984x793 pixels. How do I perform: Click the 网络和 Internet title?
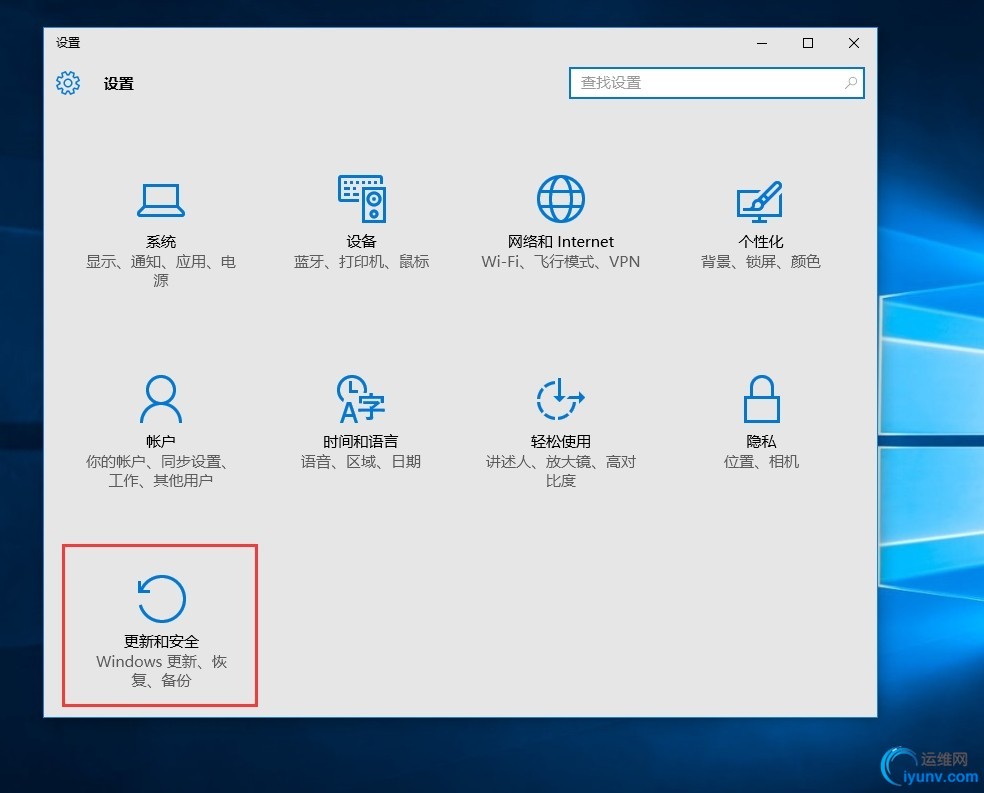560,242
